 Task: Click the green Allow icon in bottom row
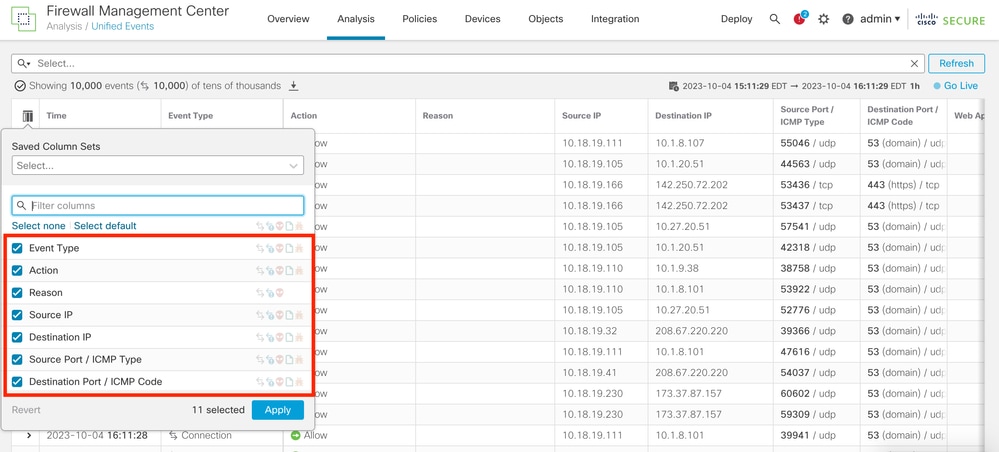(x=295, y=435)
